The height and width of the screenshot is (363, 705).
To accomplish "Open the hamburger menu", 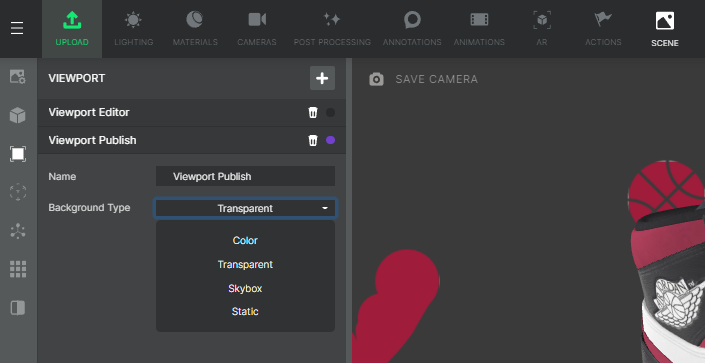I will (17, 28).
